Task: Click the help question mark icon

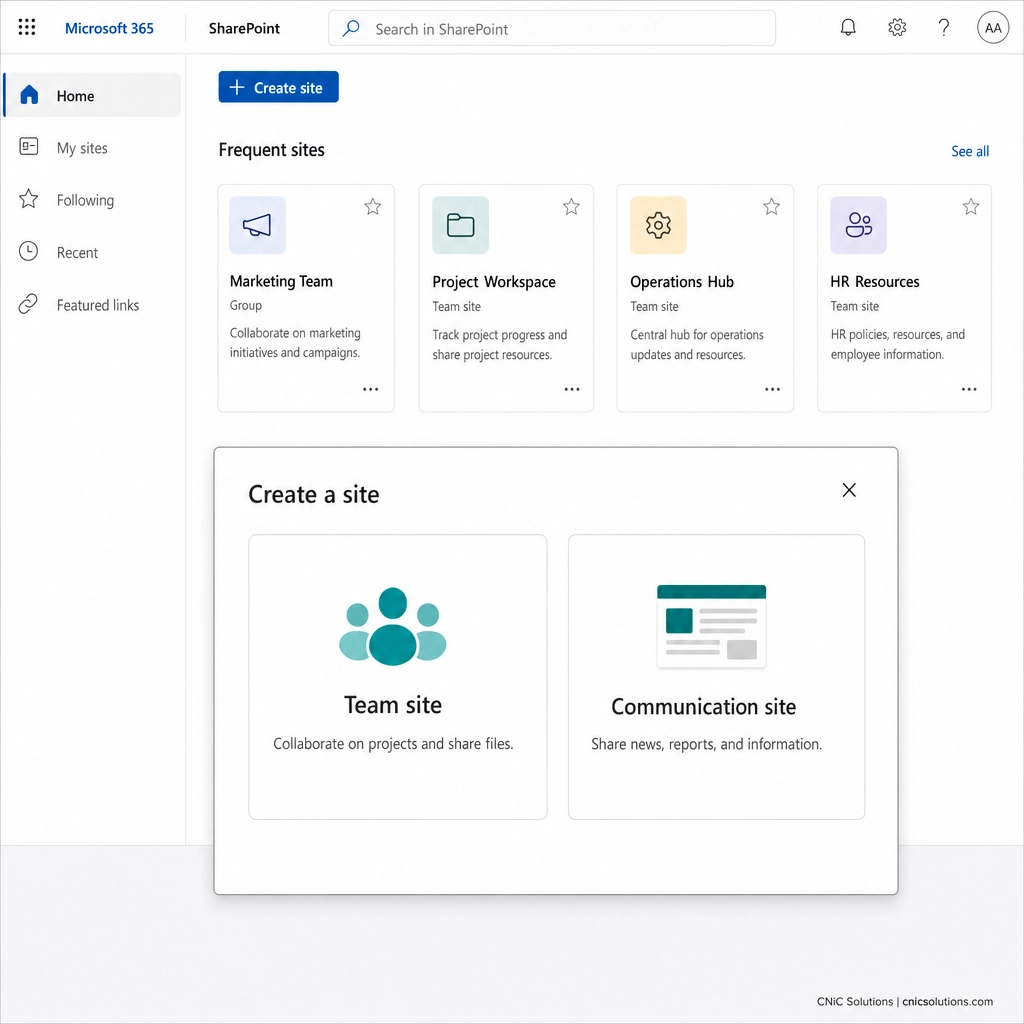Action: pyautogui.click(x=944, y=27)
